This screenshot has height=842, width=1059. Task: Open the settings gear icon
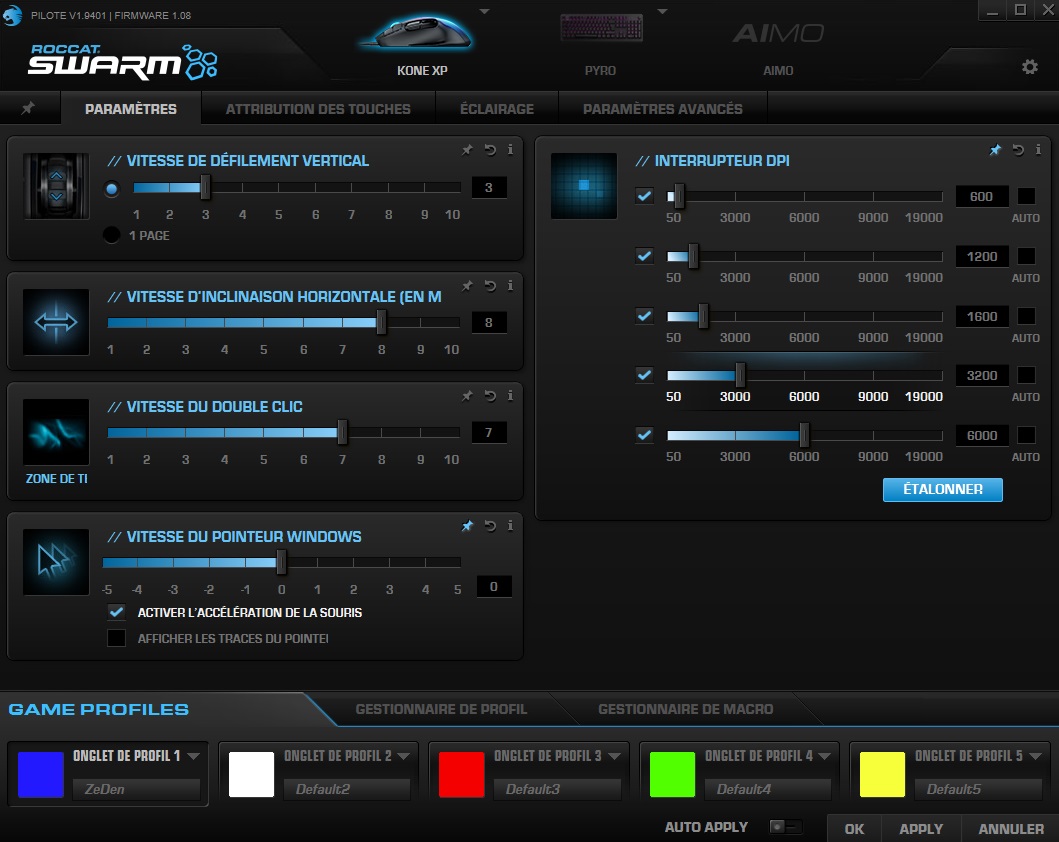[x=1029, y=67]
